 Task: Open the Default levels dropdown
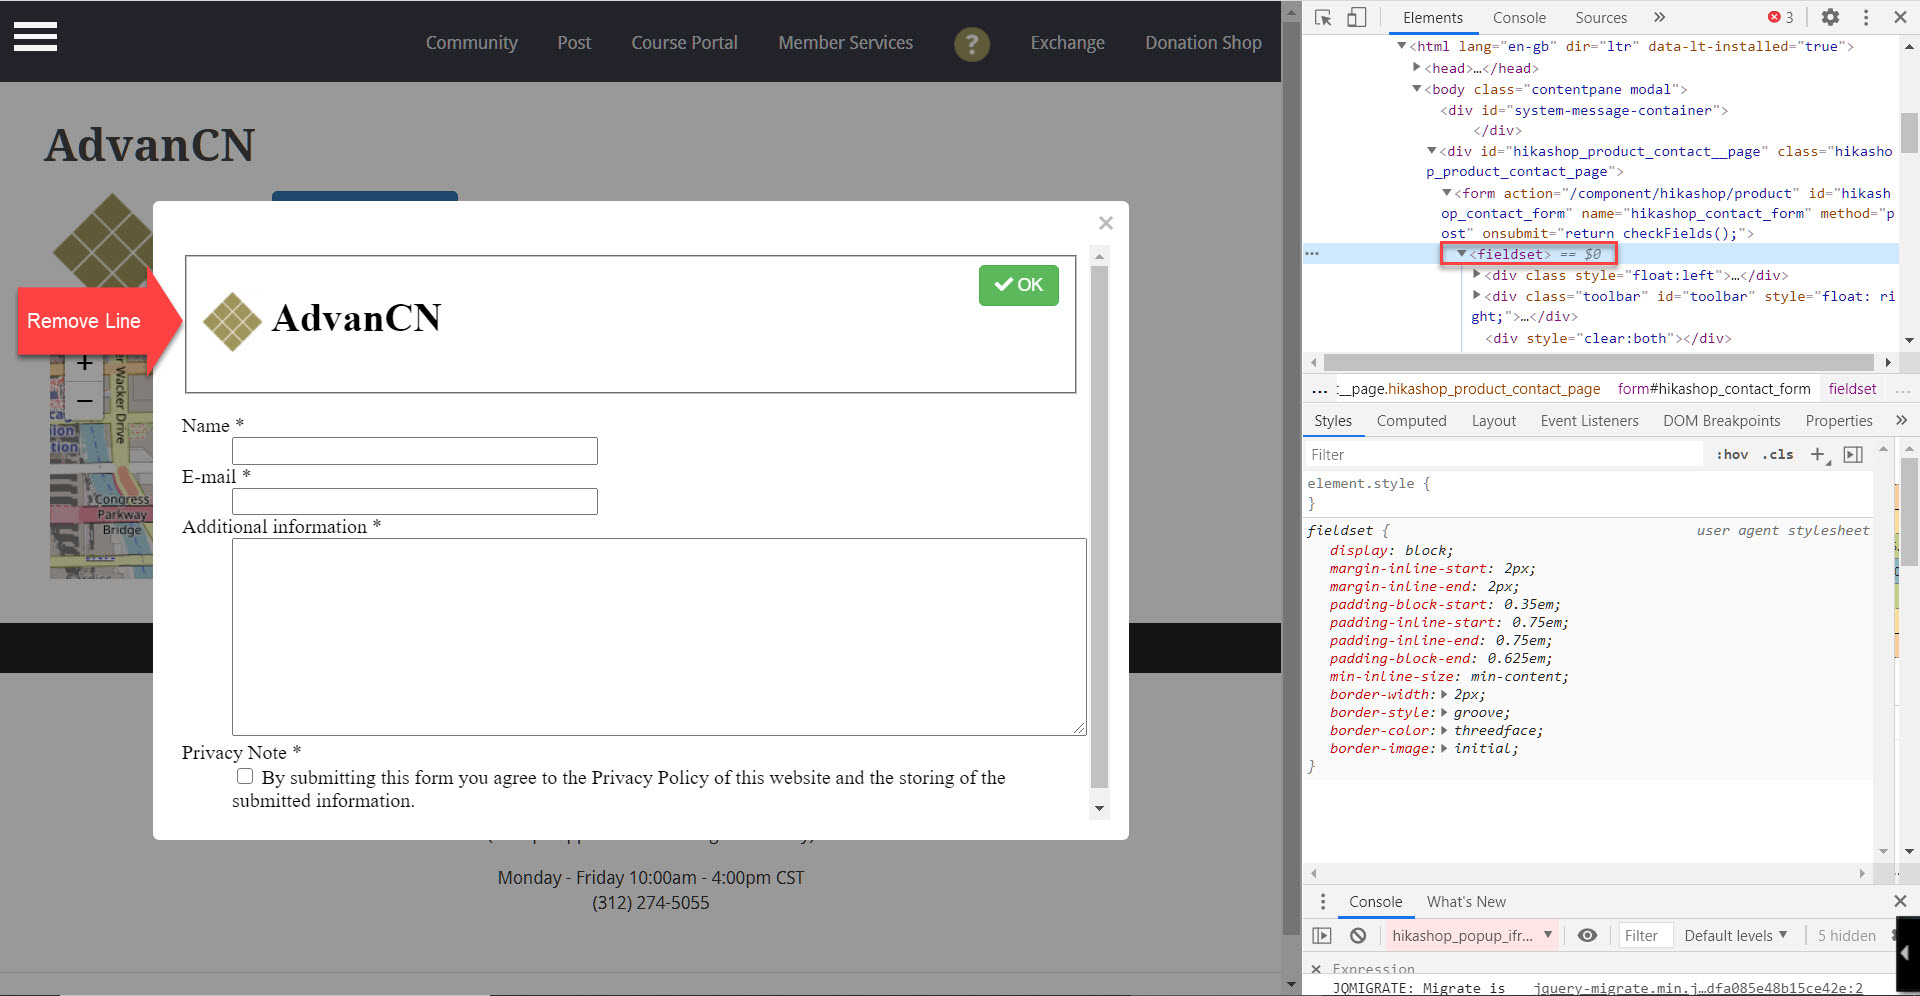pos(1735,936)
